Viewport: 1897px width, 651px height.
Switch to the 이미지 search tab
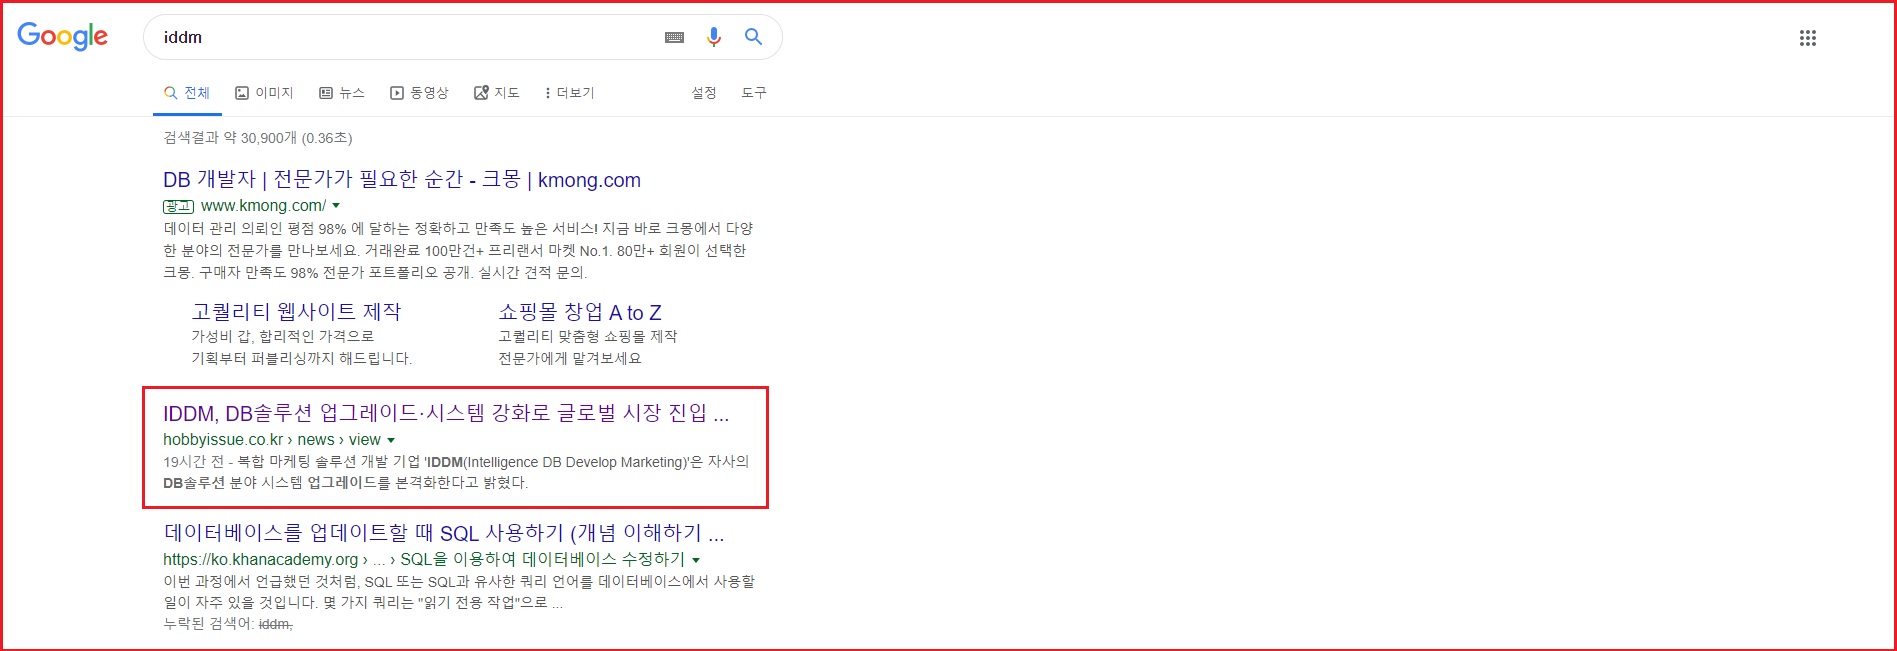[264, 93]
